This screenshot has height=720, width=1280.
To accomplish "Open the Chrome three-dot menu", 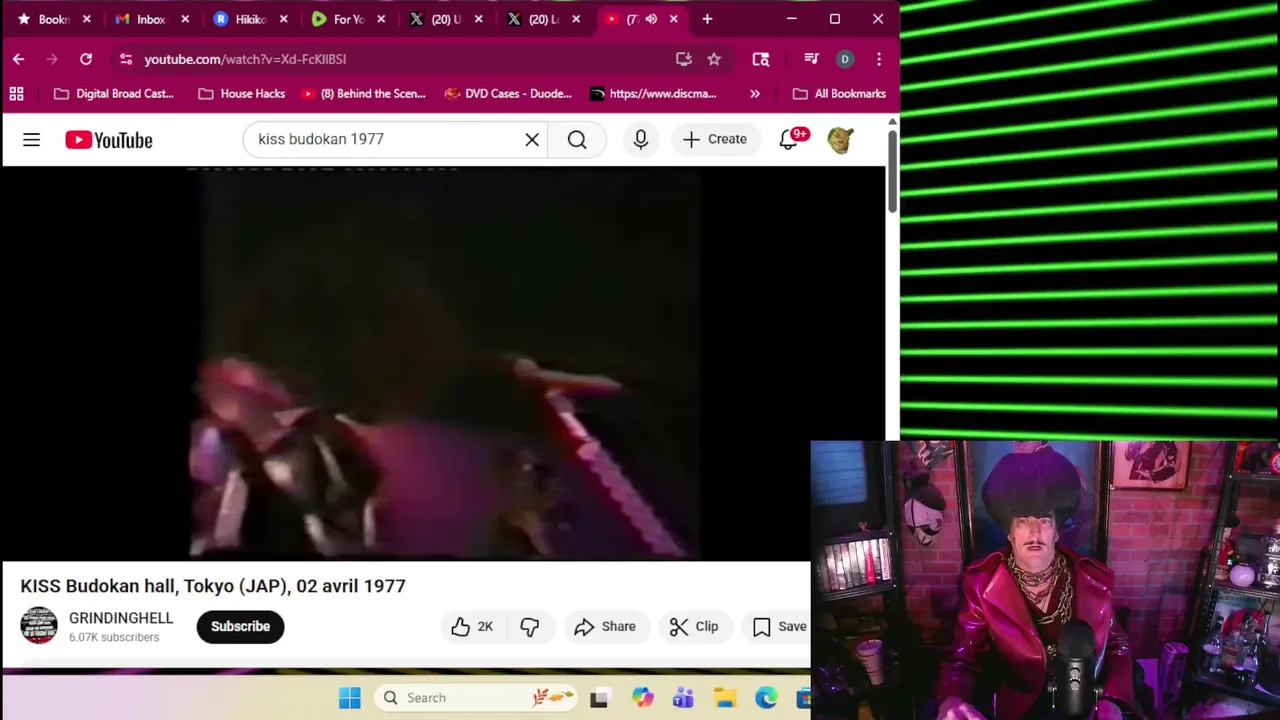I will point(879,59).
